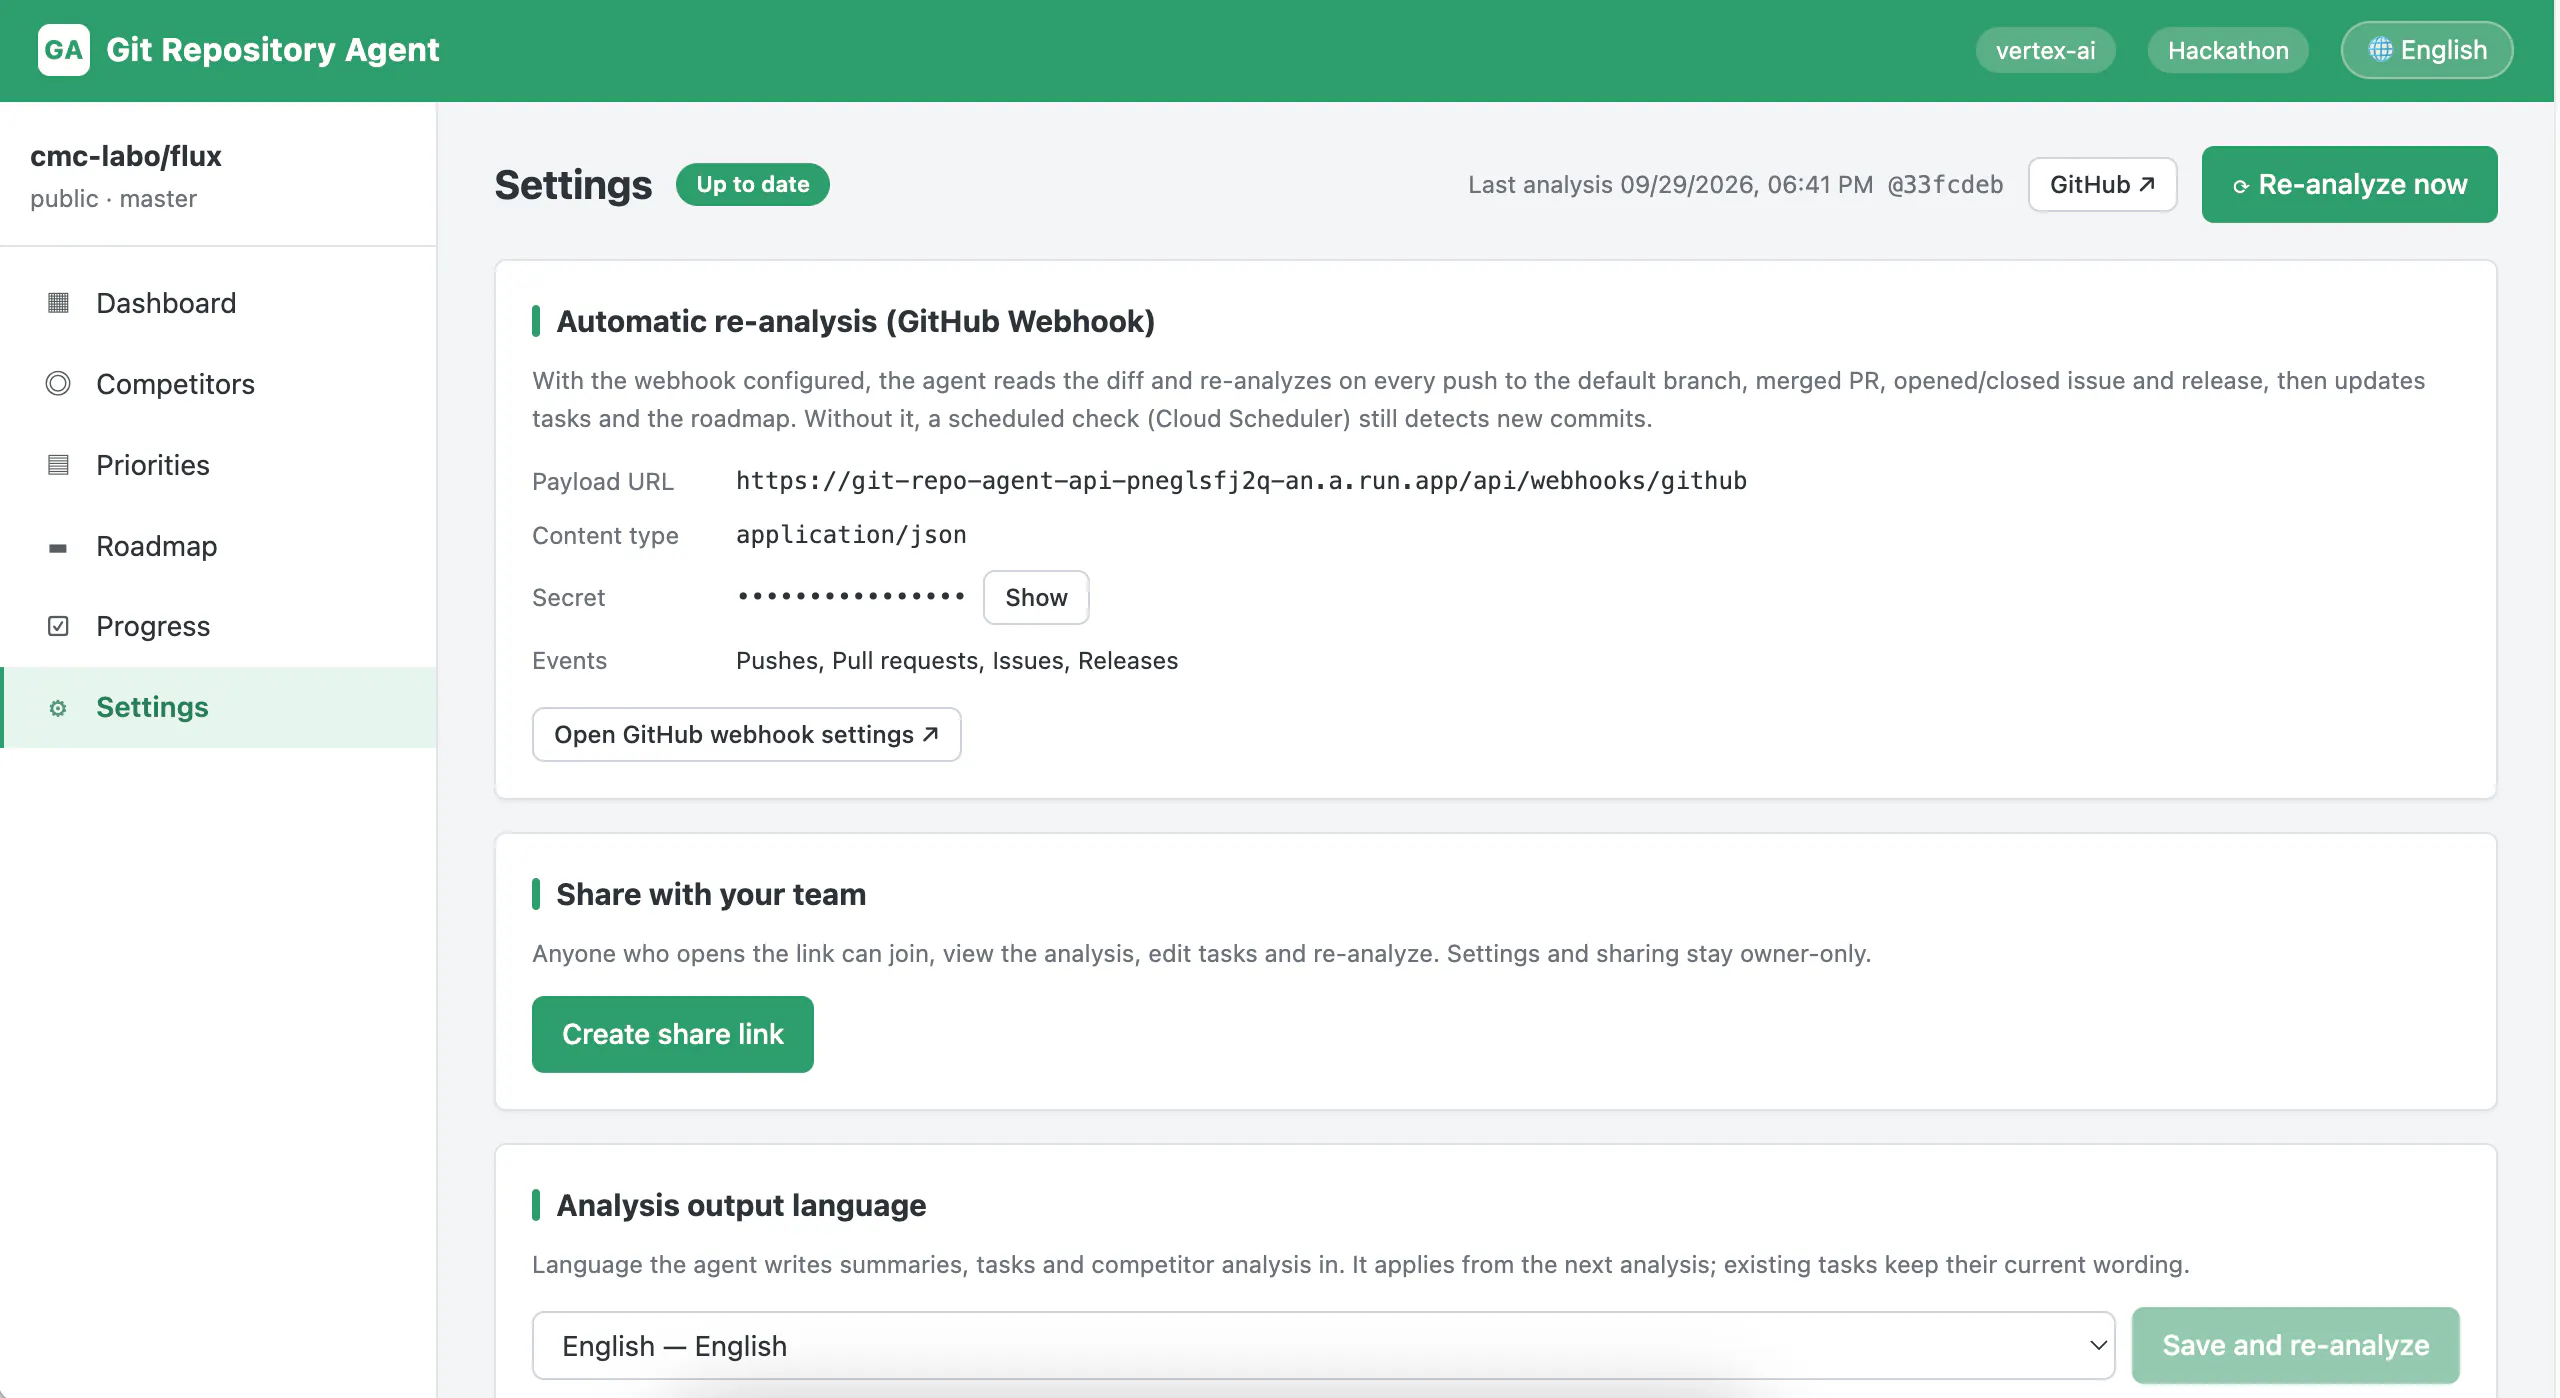
Task: Click the vertex-ai badge
Action: pyautogui.click(x=2045, y=50)
